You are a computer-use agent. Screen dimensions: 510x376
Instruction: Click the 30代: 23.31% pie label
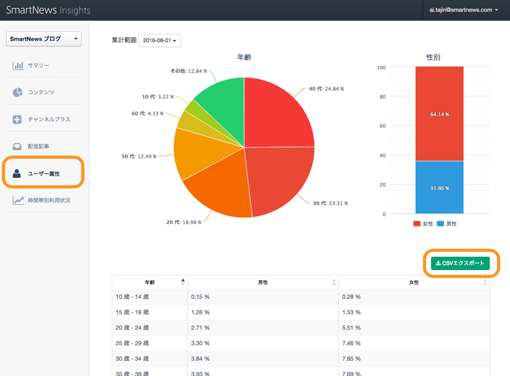coord(330,203)
